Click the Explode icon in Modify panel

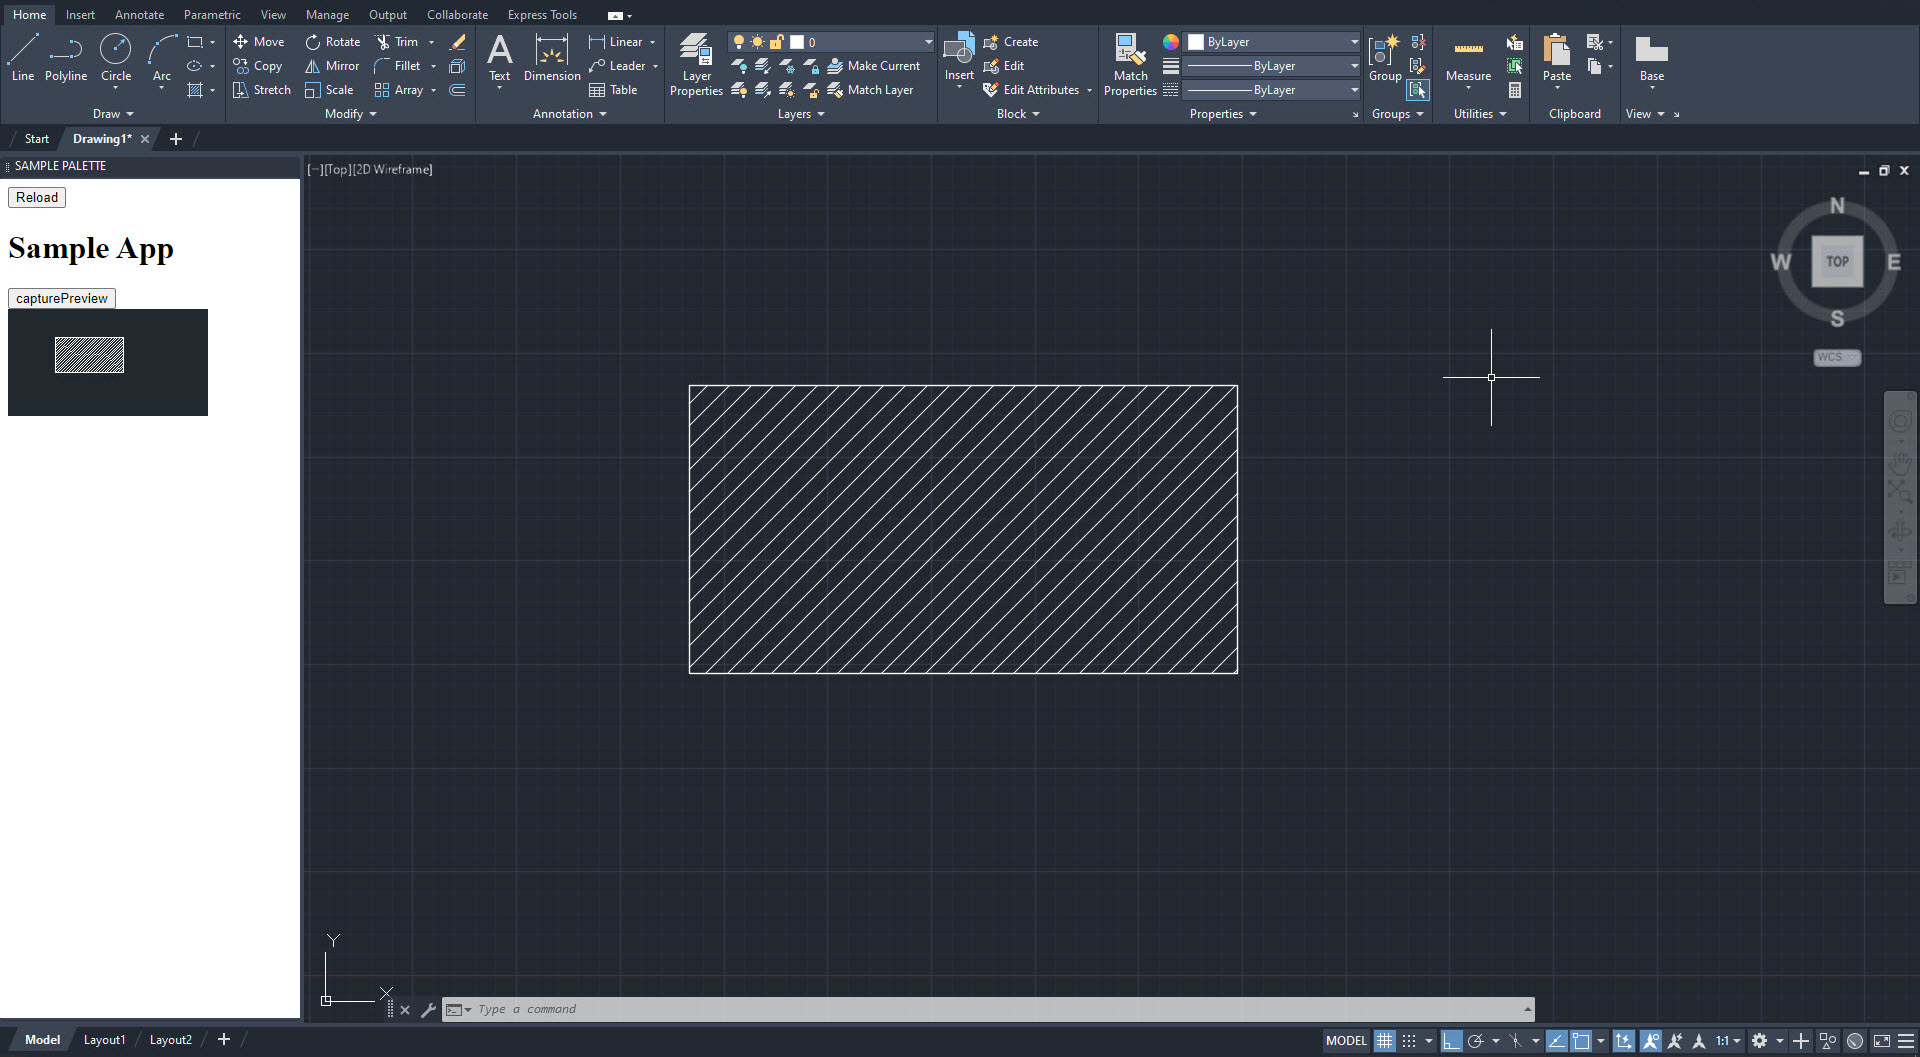coord(457,66)
